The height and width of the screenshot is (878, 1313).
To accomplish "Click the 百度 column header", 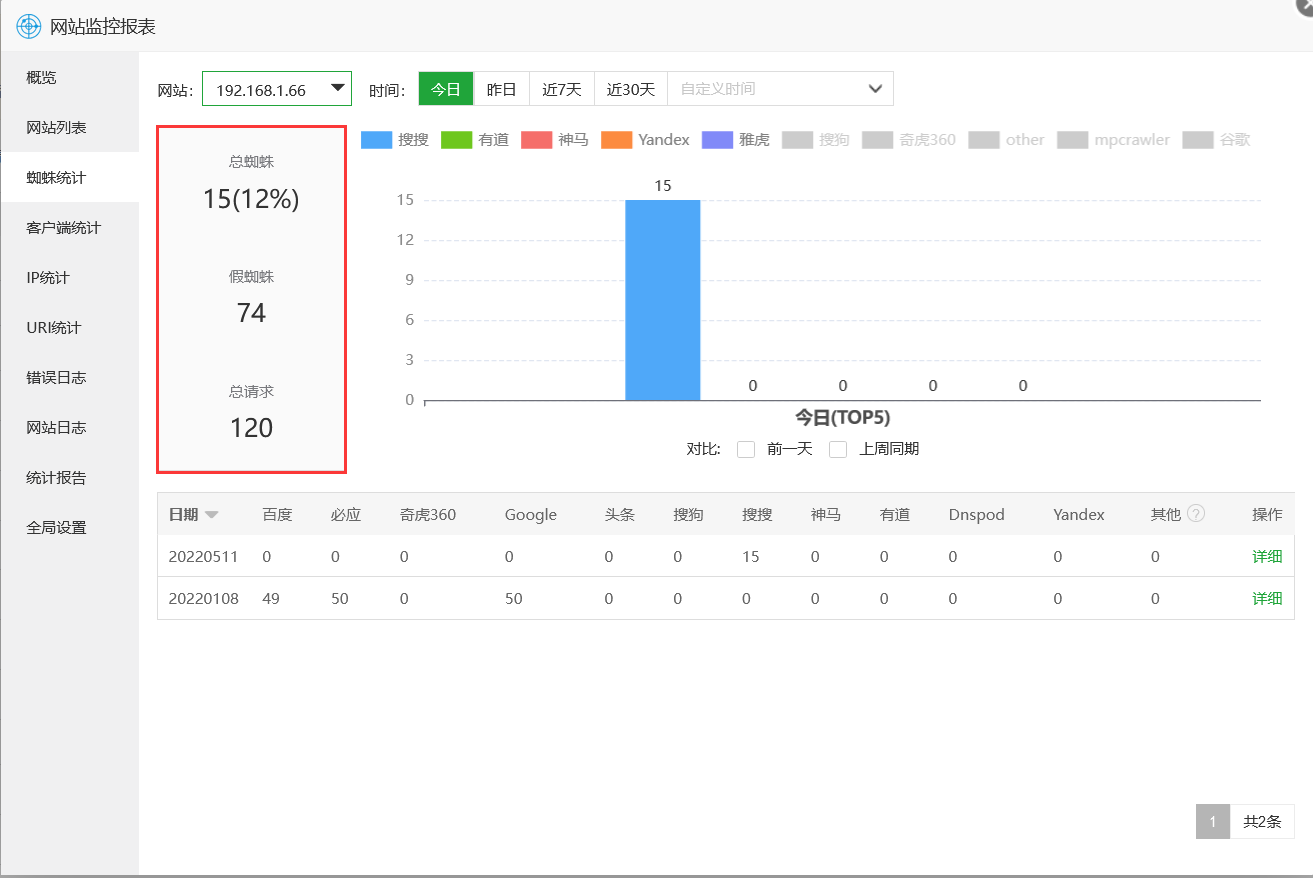I will click(277, 515).
